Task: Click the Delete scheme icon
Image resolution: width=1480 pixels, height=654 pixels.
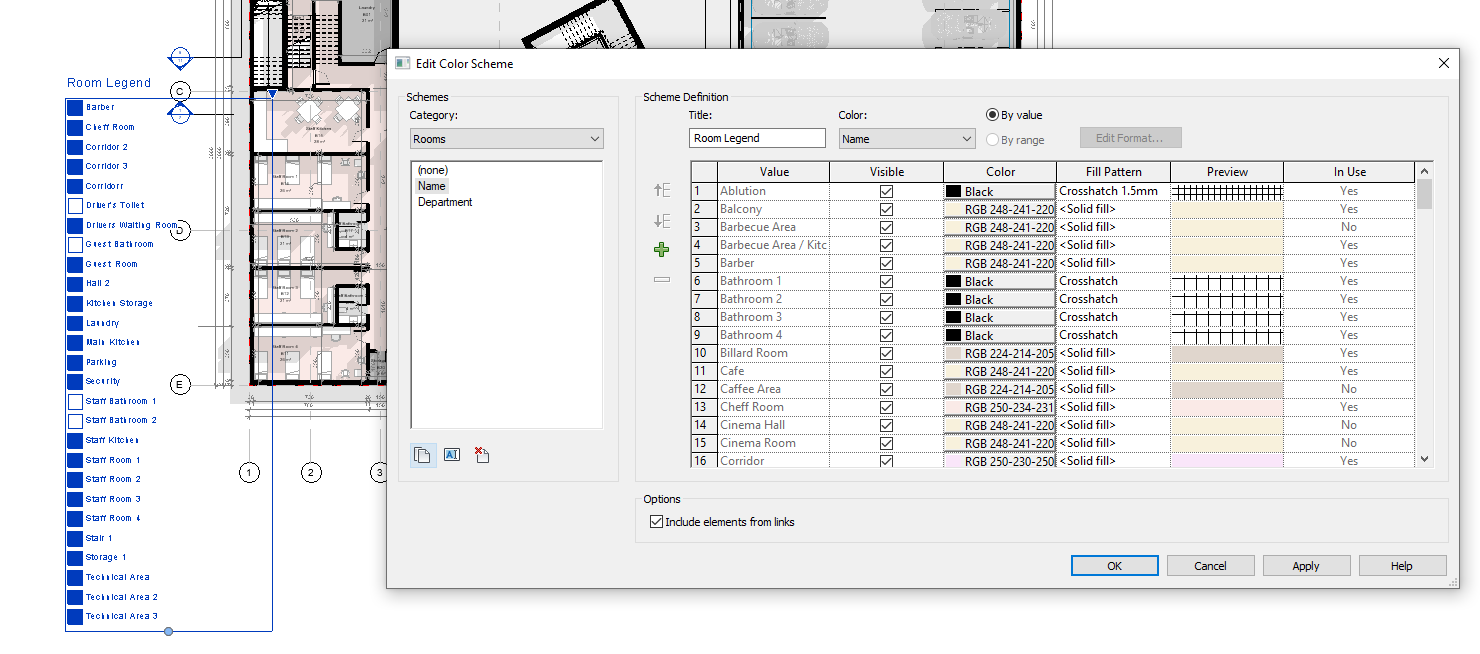Action: pyautogui.click(x=481, y=455)
